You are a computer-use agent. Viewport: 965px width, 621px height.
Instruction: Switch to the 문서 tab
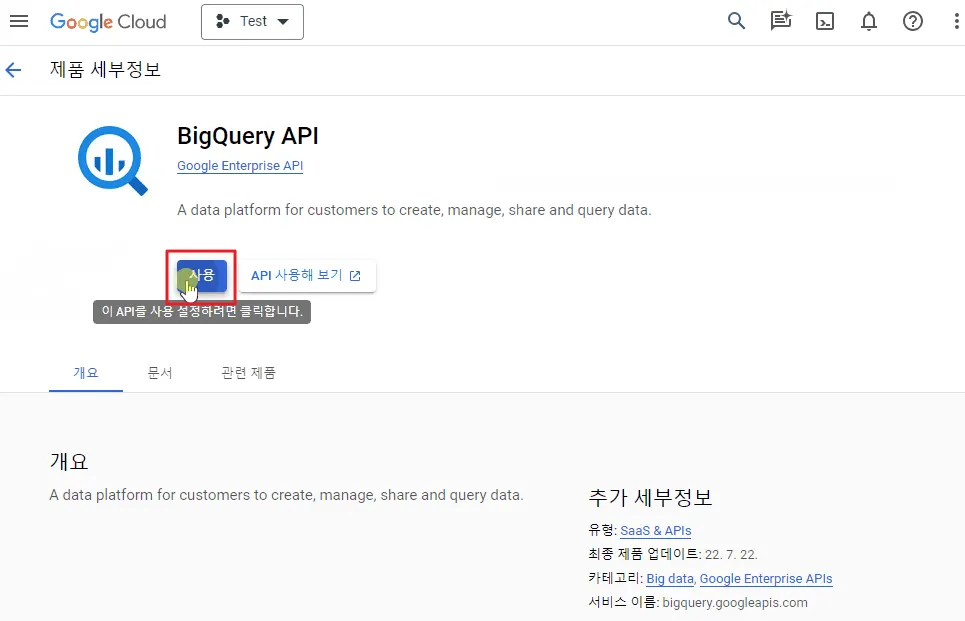pos(159,373)
